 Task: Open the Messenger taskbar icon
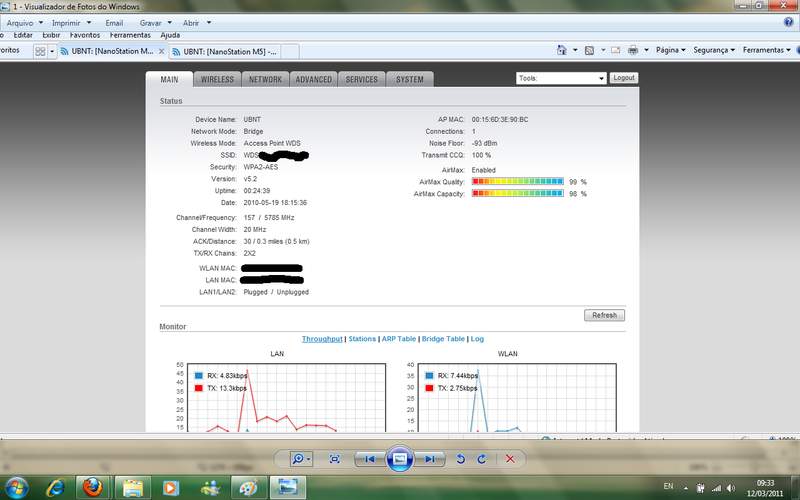coord(210,488)
